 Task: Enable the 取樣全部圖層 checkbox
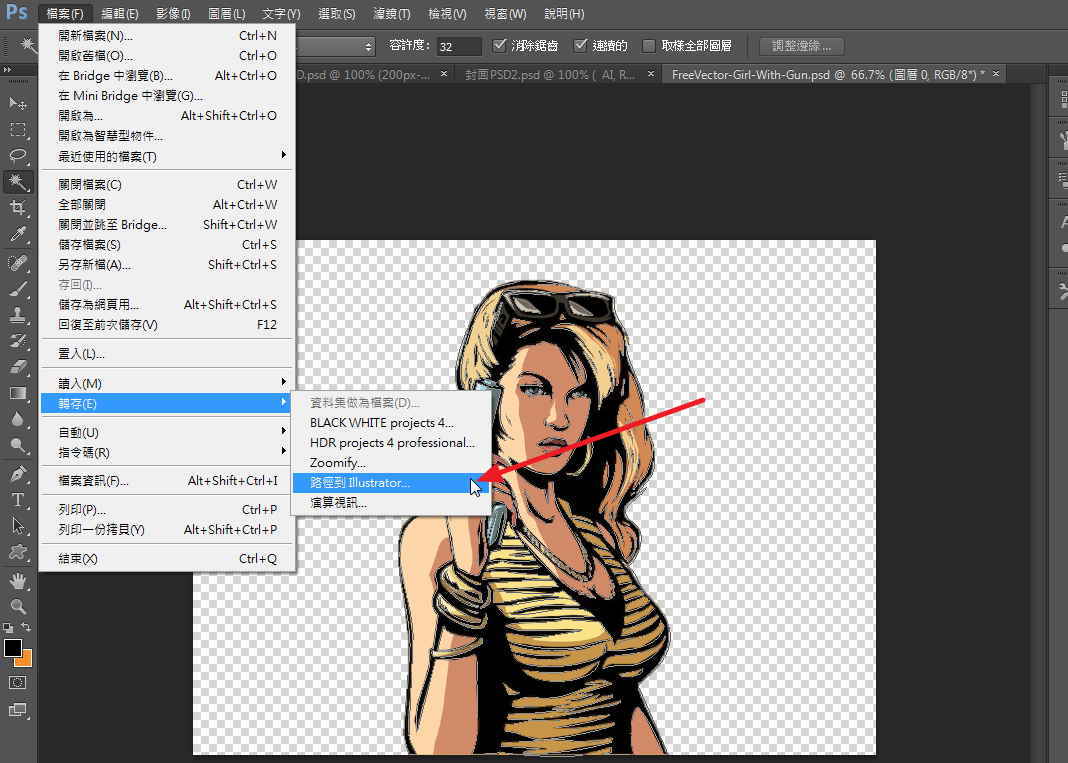(649, 46)
